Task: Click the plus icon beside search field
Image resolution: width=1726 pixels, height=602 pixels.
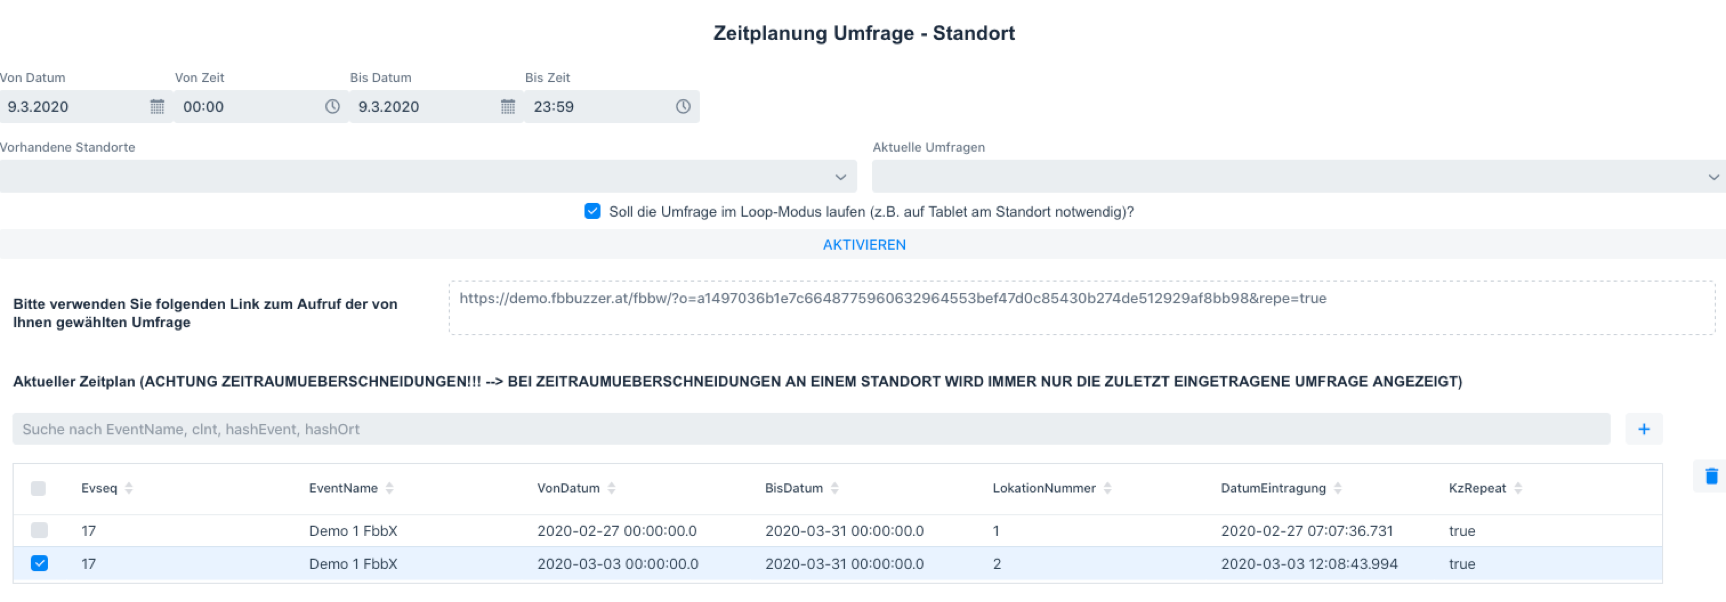Action: [x=1644, y=429]
